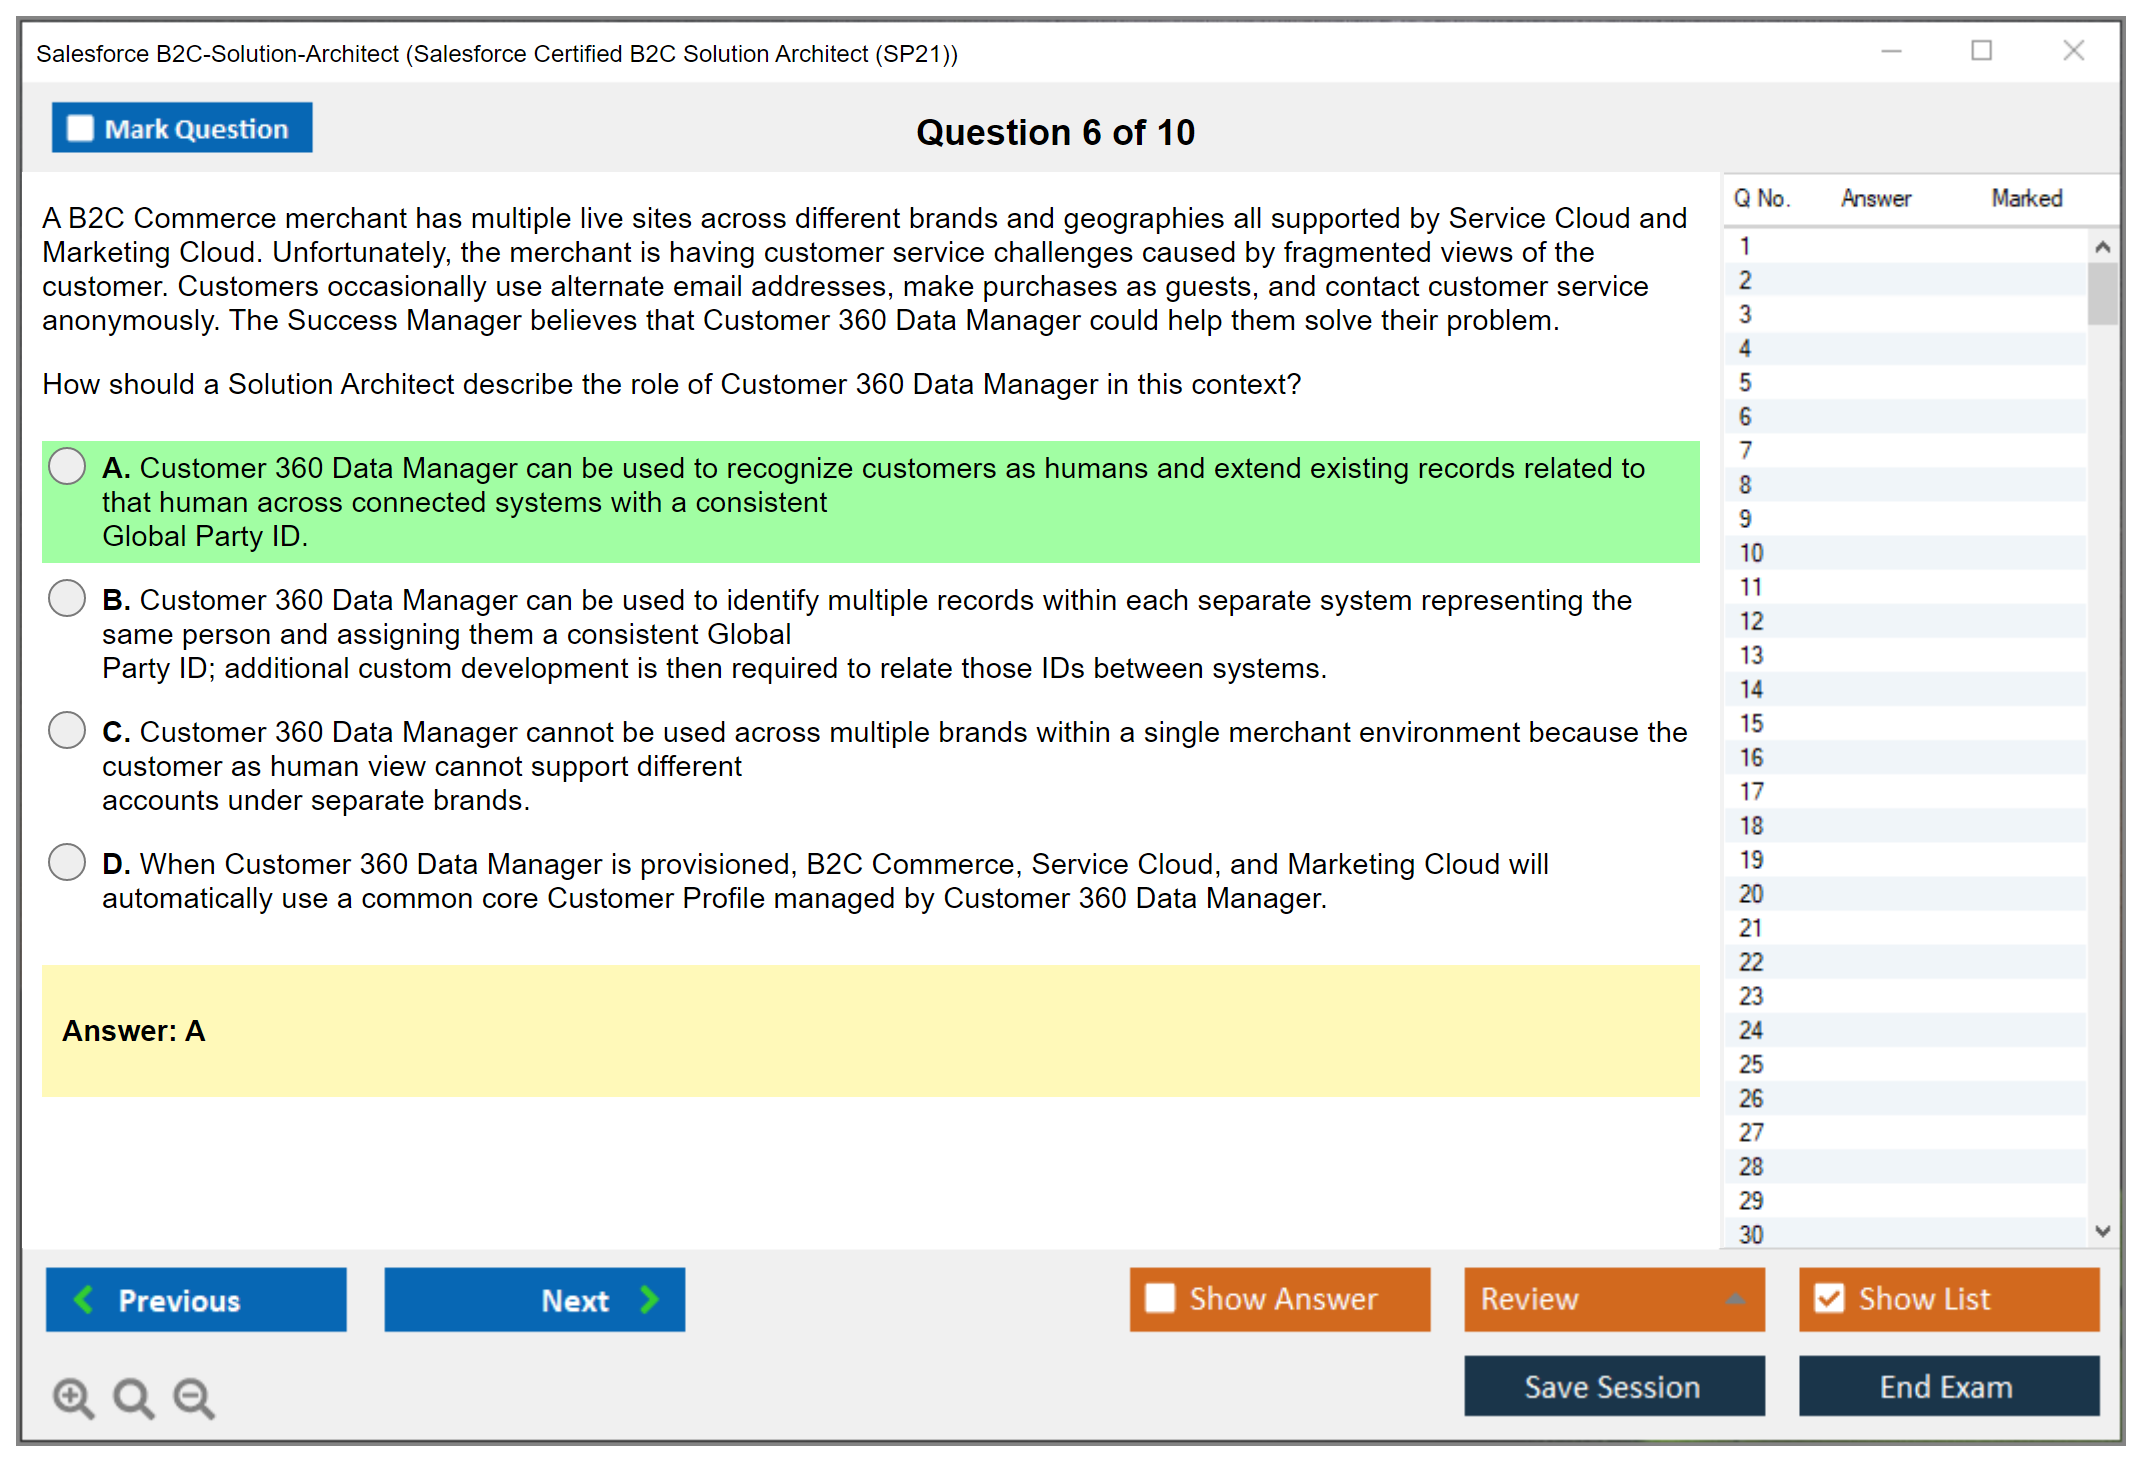Click the Answer column header
Screen dimensions: 2150x1470
tap(1875, 198)
